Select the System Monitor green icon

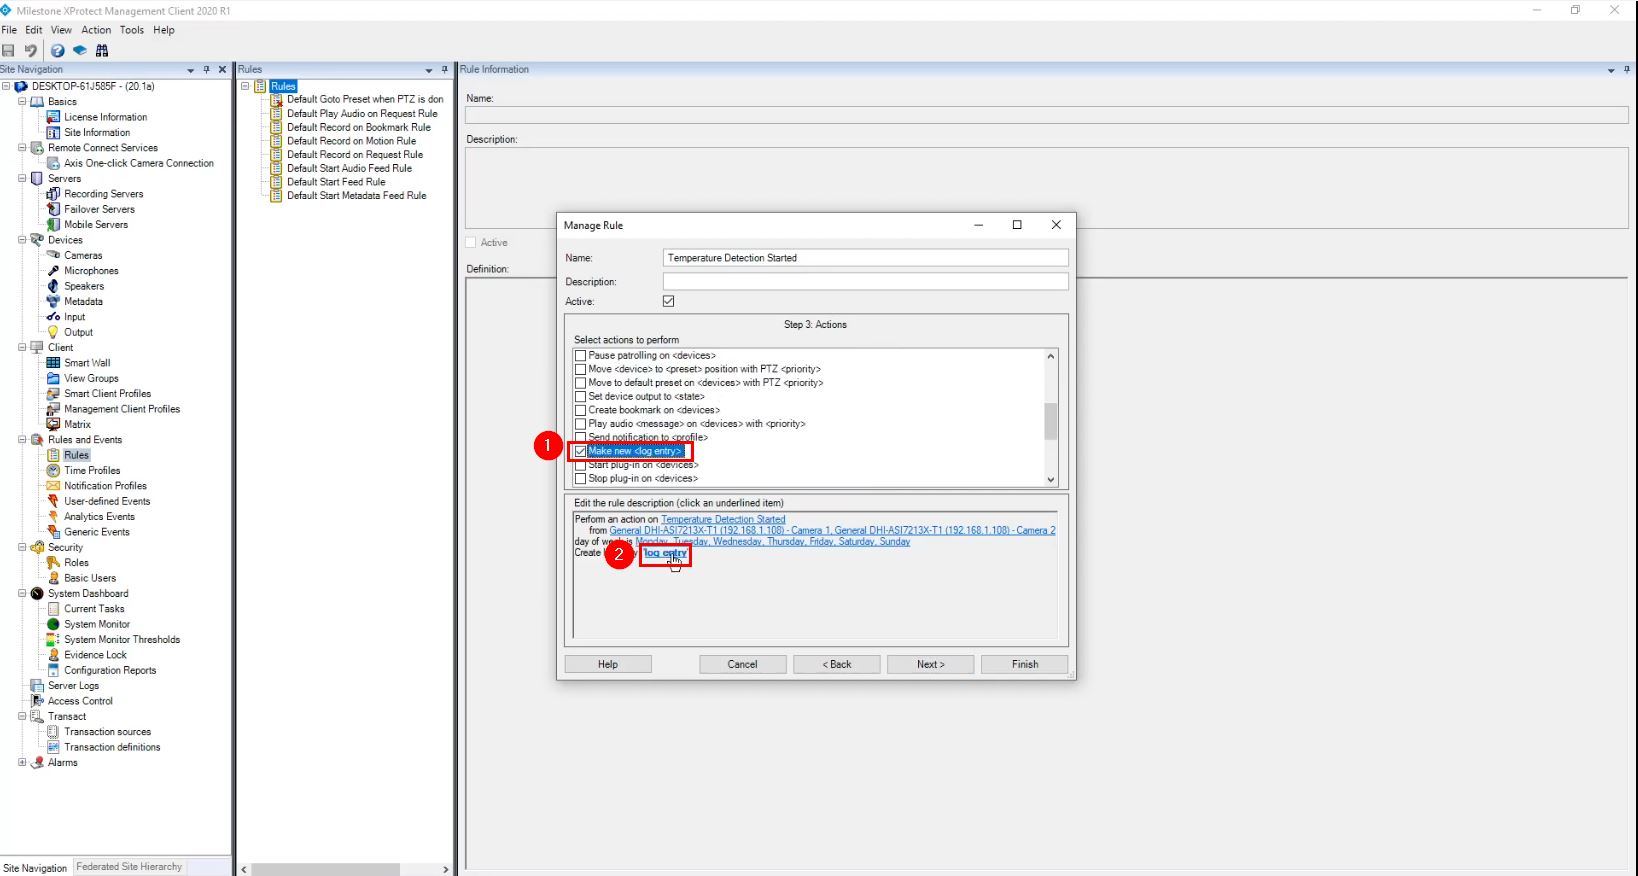(54, 624)
